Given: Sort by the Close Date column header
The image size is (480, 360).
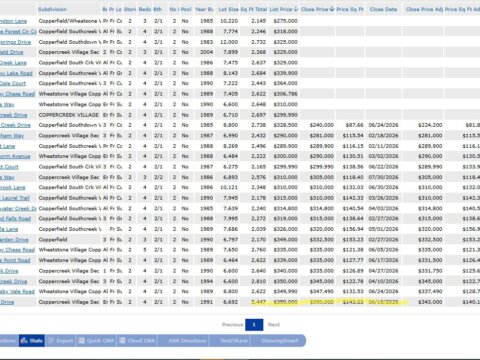Looking at the screenshot, I should tap(383, 9).
